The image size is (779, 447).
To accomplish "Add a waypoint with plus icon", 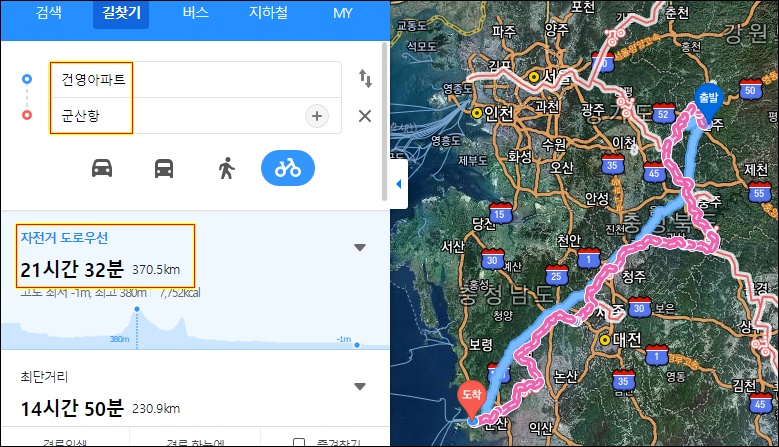I will coord(316,116).
